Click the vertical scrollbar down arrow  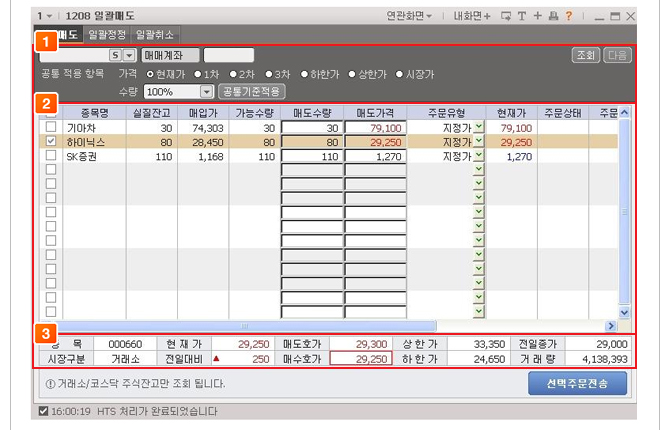click(624, 312)
